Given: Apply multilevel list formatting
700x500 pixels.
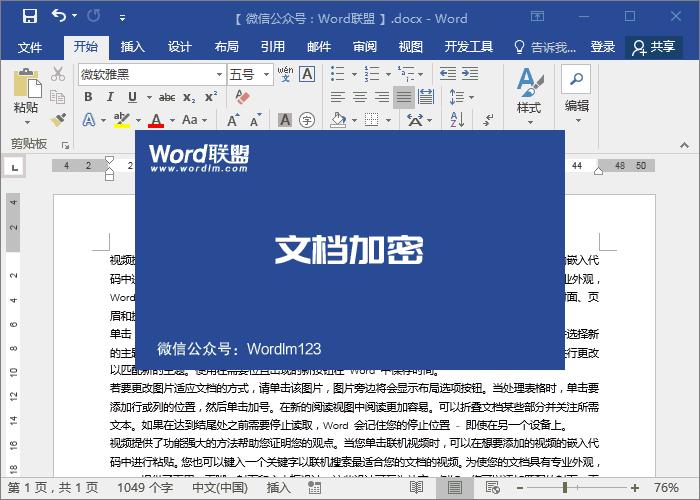Looking at the screenshot, I should tap(406, 74).
